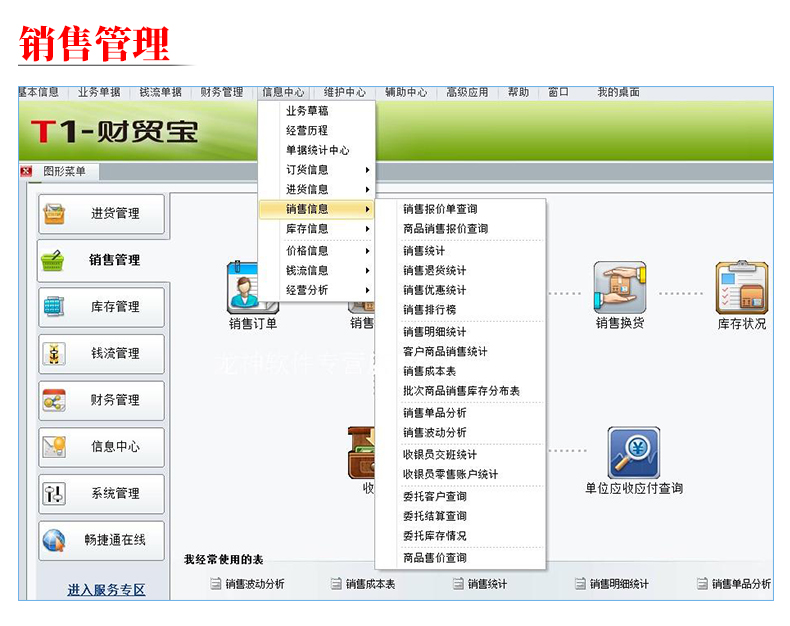Click the 系统管理 sliders icon
Image resolution: width=790 pixels, height=626 pixels.
click(54, 493)
